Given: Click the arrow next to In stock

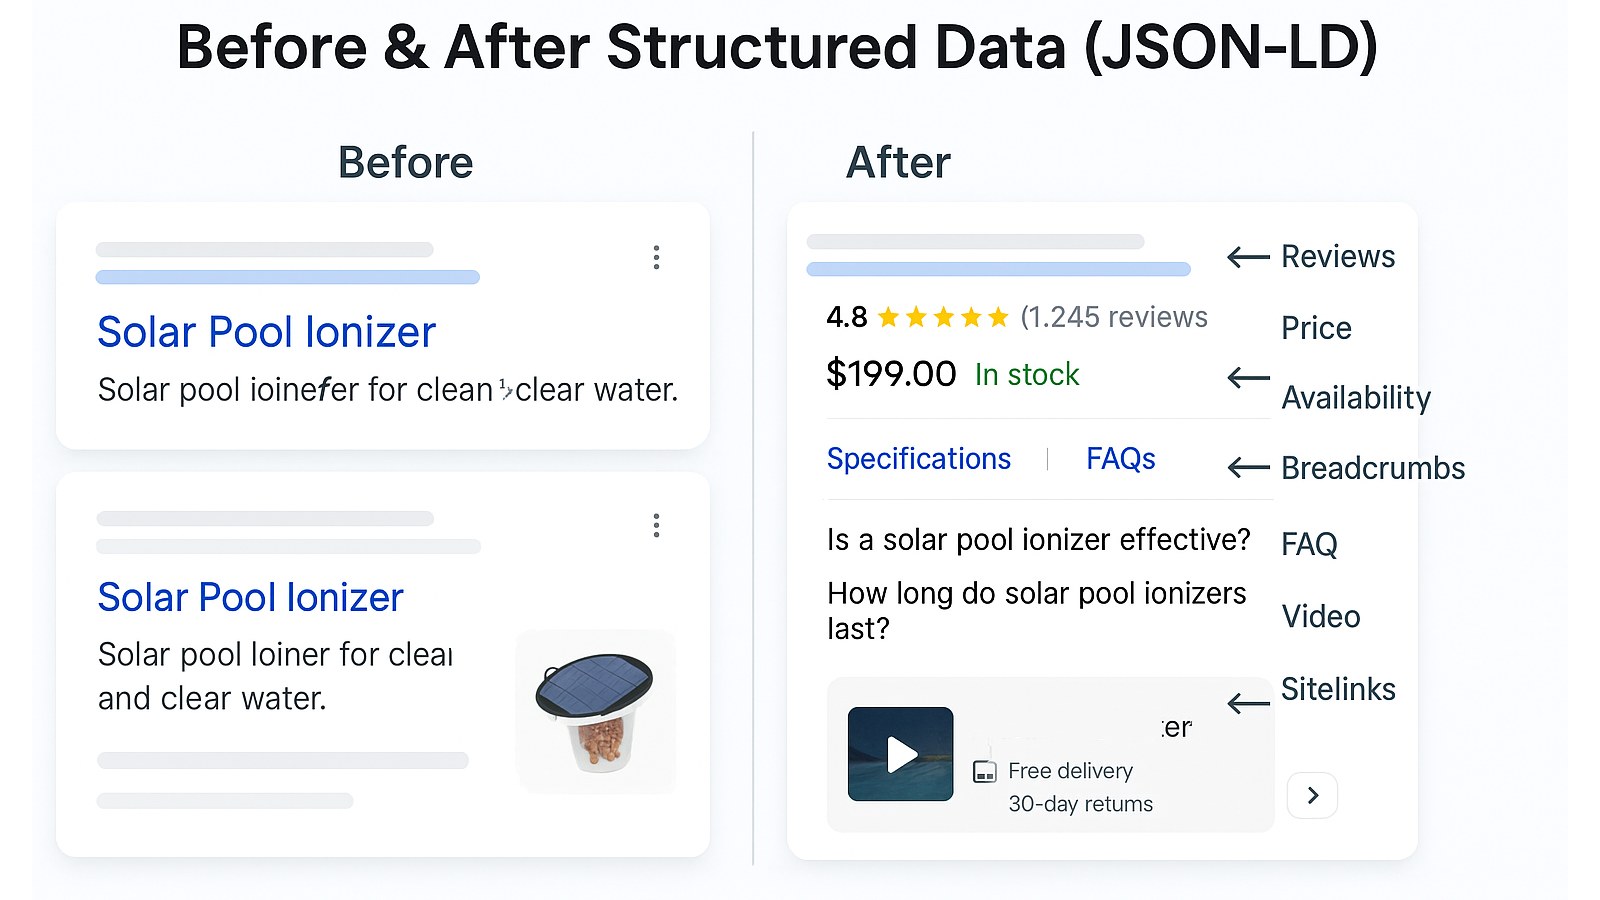Looking at the screenshot, I should [x=1248, y=378].
